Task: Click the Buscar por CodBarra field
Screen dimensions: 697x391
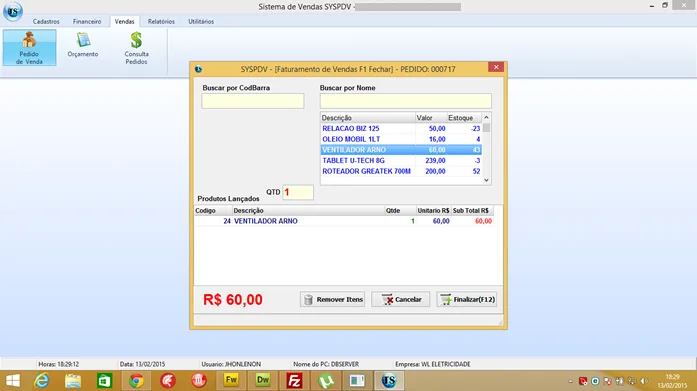Action: coord(252,101)
